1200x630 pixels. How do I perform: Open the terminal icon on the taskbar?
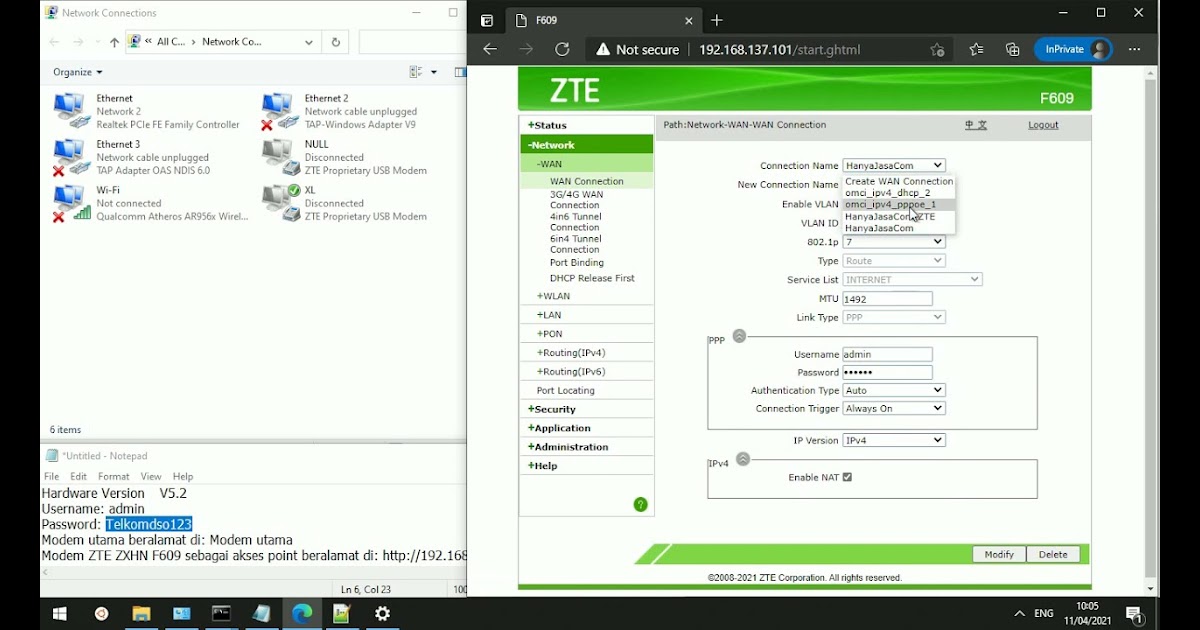pos(221,613)
